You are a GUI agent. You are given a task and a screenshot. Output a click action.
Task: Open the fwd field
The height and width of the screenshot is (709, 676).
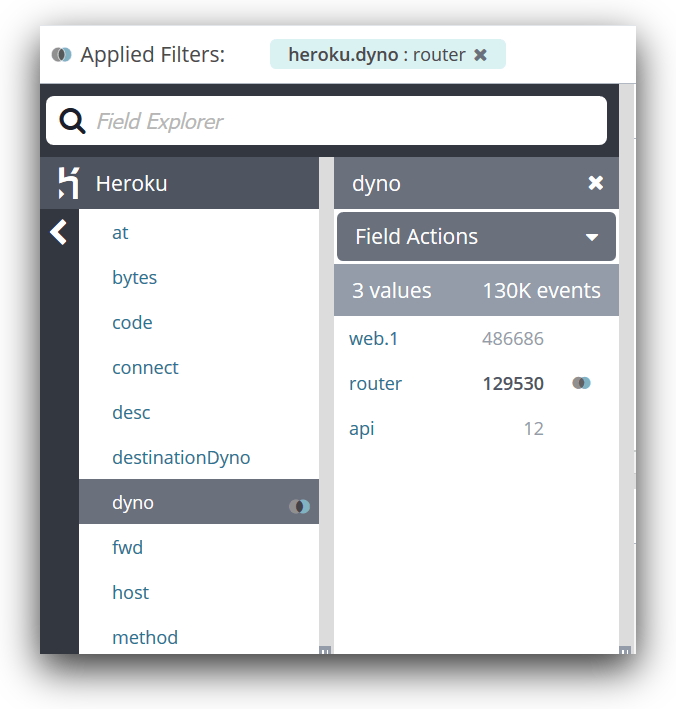pos(127,548)
